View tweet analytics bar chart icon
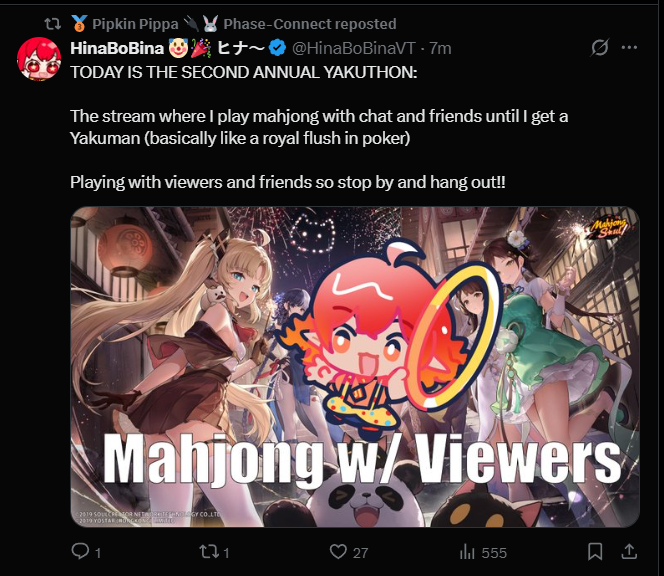664x576 pixels. (467, 552)
